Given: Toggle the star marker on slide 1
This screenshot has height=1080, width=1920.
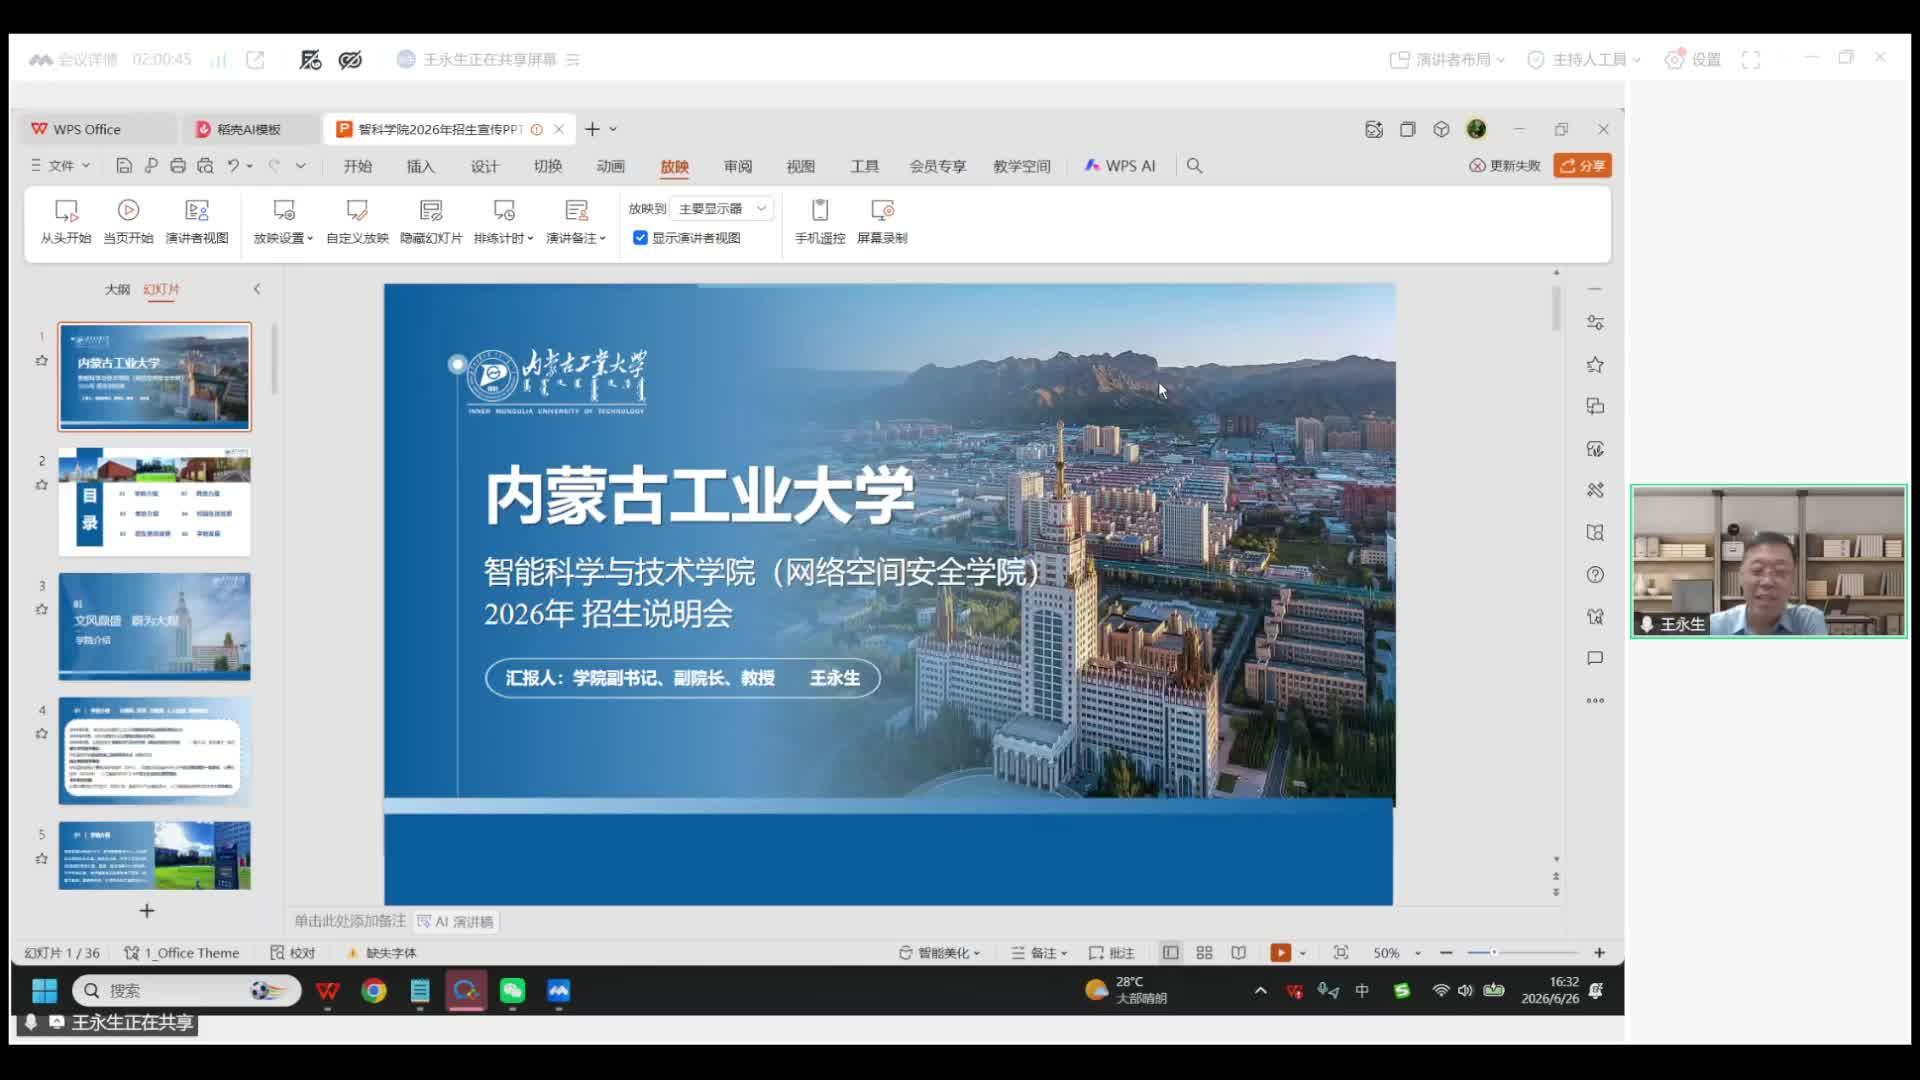Looking at the screenshot, I should [41, 361].
